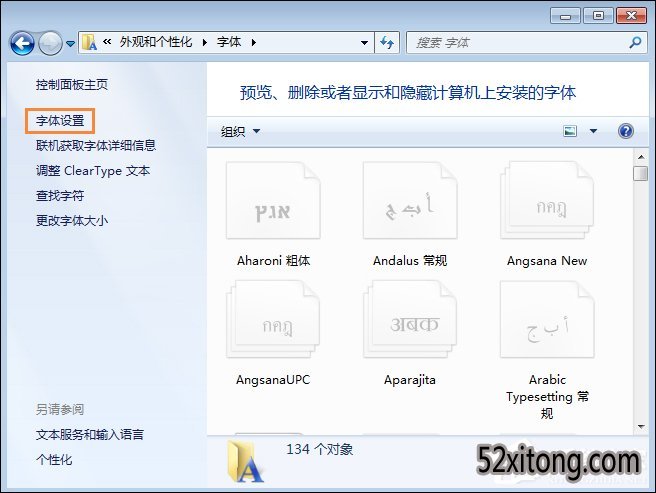The height and width of the screenshot is (493, 656).
Task: Maximize the Fonts window
Action: click(598, 16)
